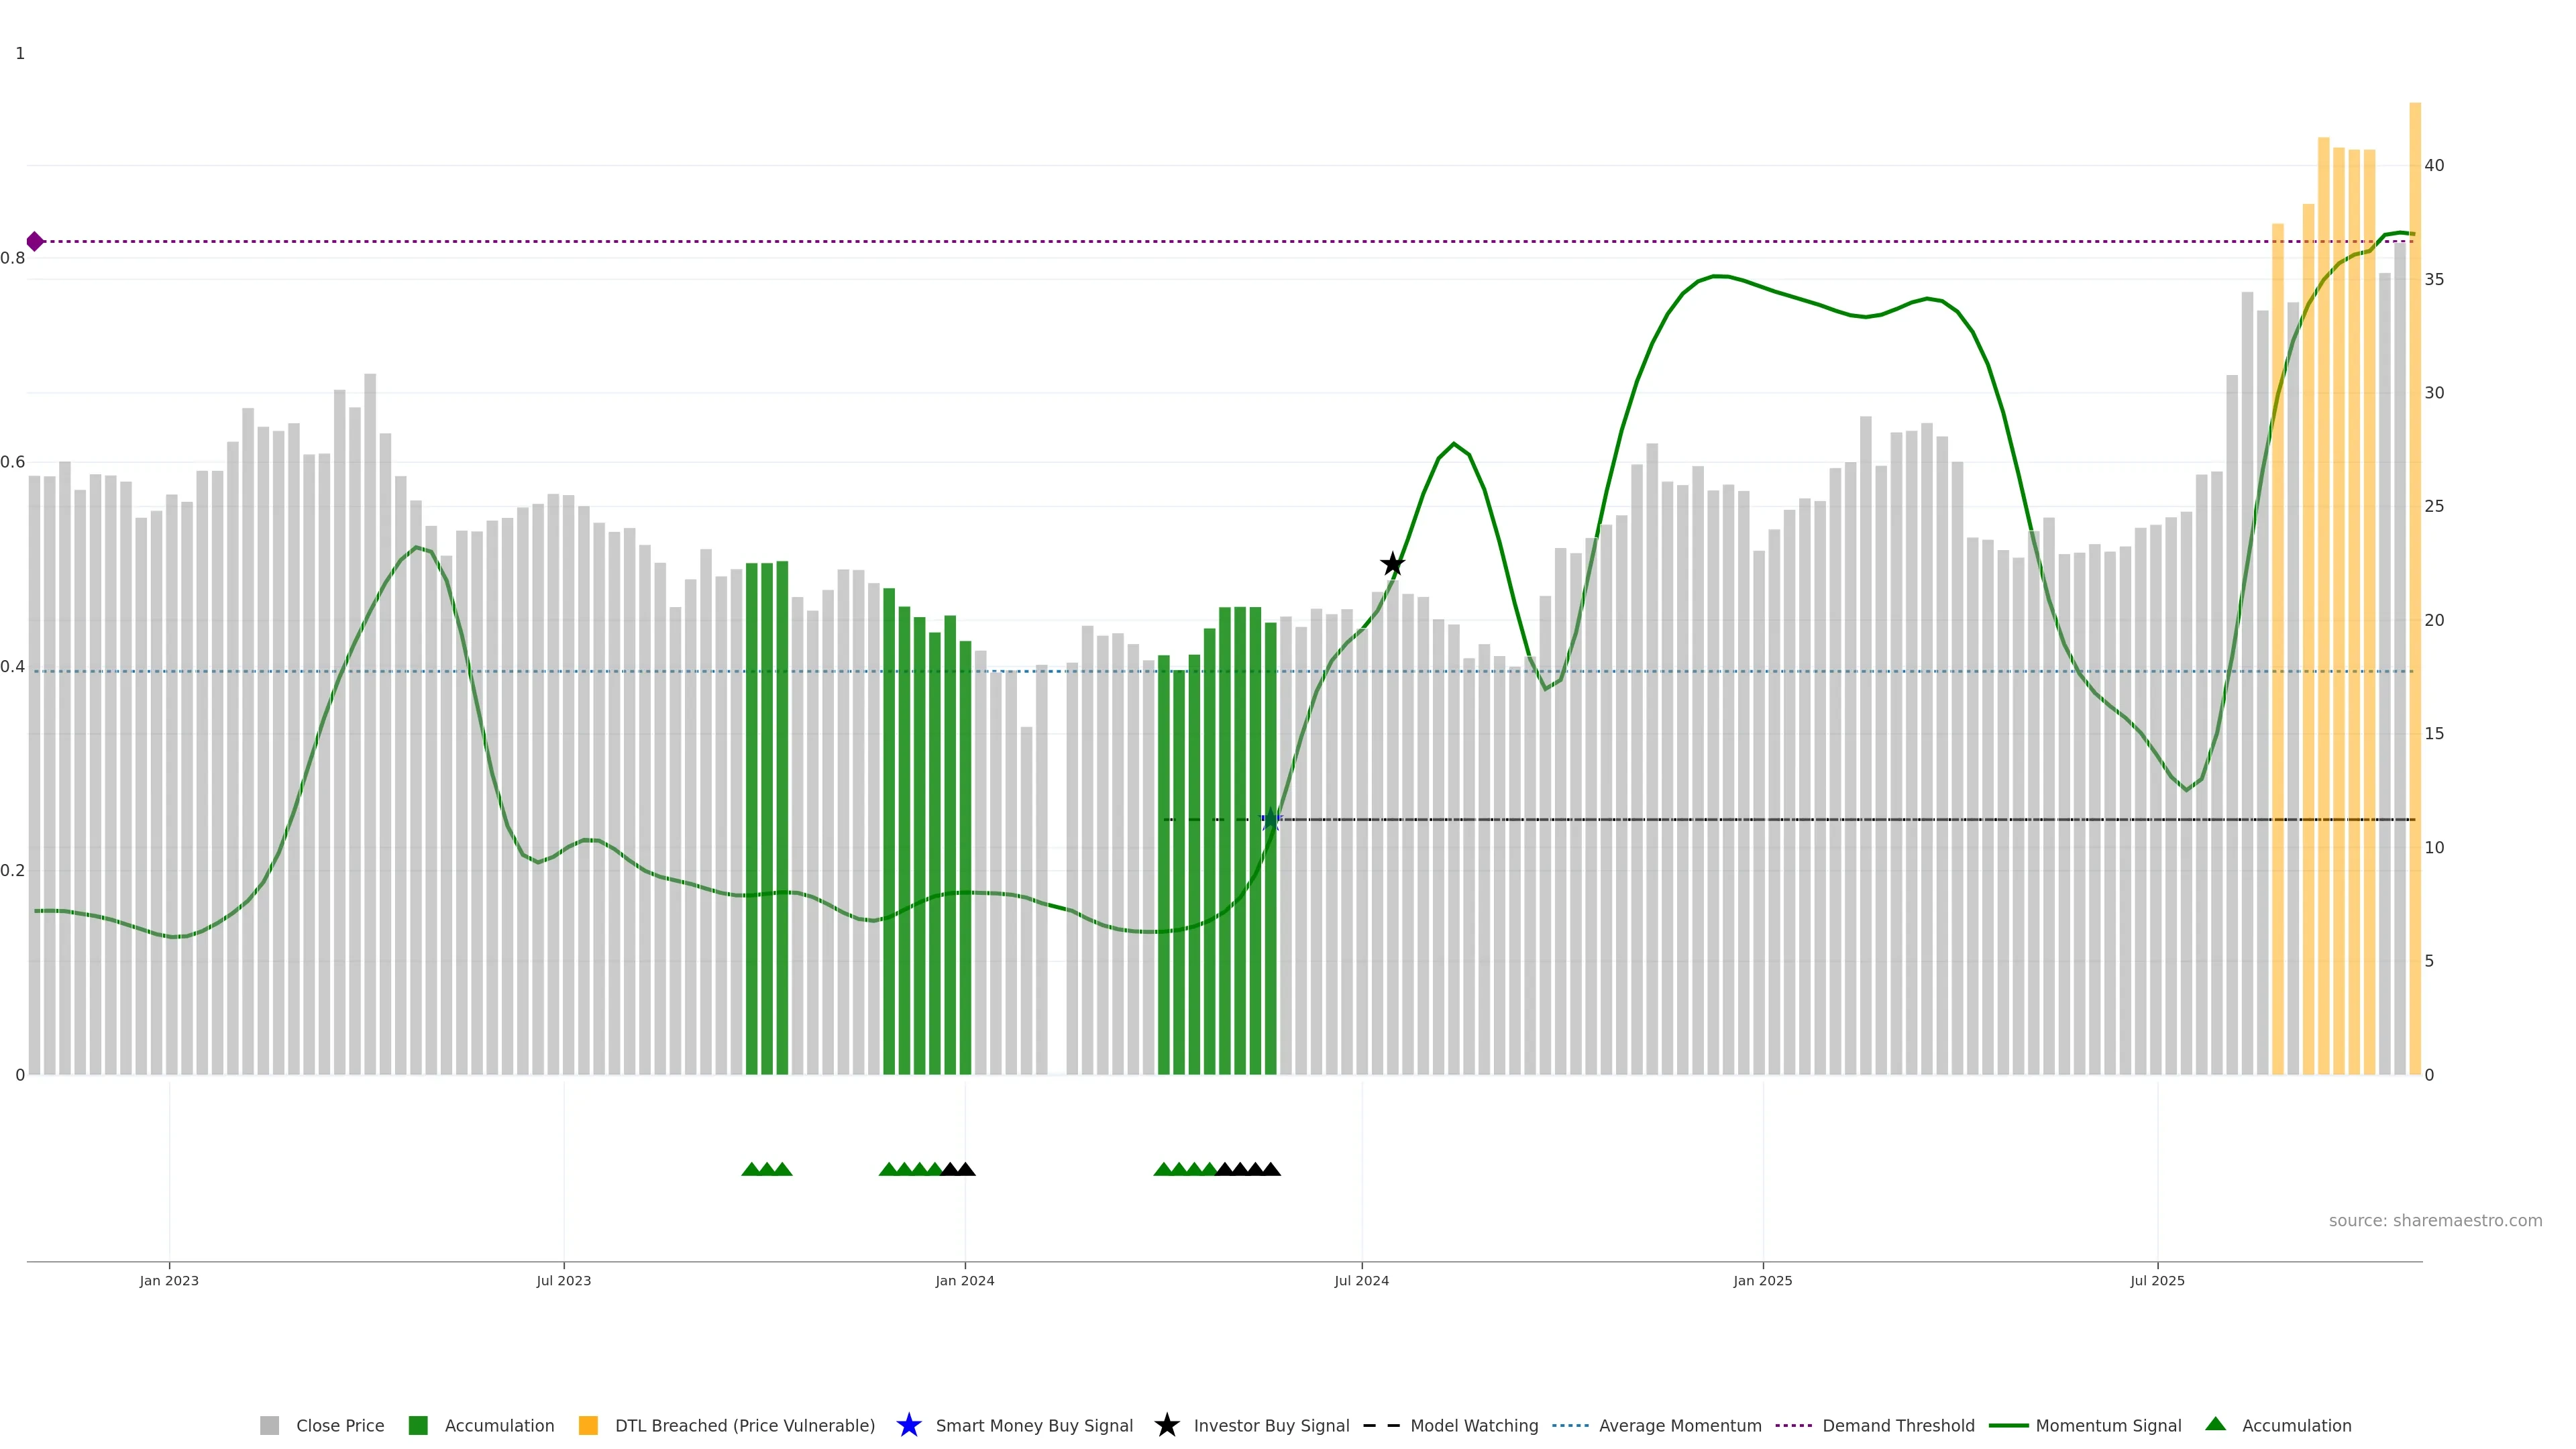Click the blue Smart Money star on chart
Image resolution: width=2576 pixels, height=1449 pixels.
pos(1271,820)
